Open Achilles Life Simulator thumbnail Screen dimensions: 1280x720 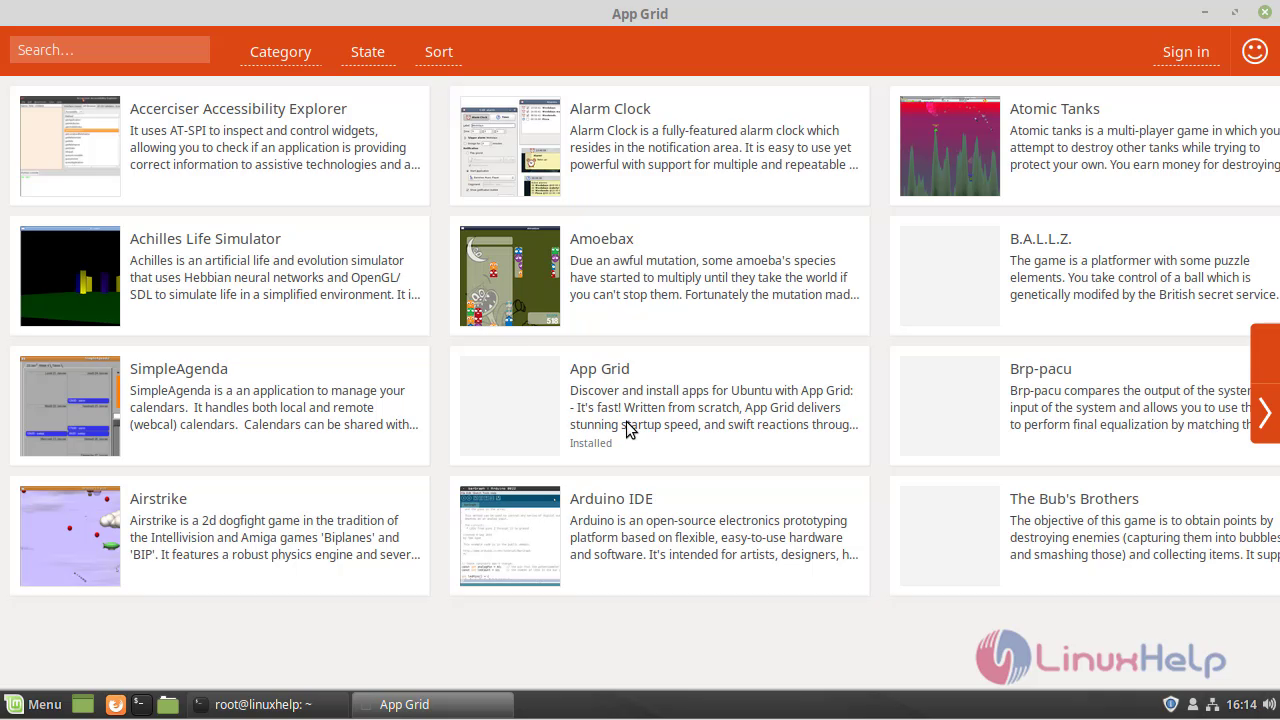pyautogui.click(x=70, y=276)
